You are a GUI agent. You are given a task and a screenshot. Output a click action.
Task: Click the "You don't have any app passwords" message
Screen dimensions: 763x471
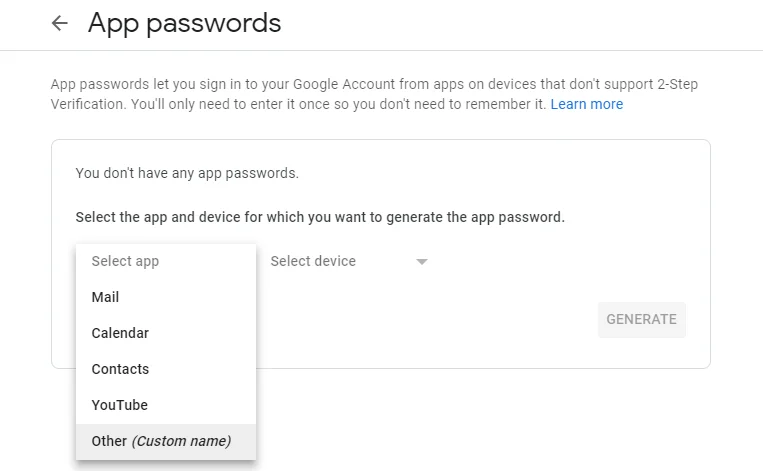pos(187,173)
